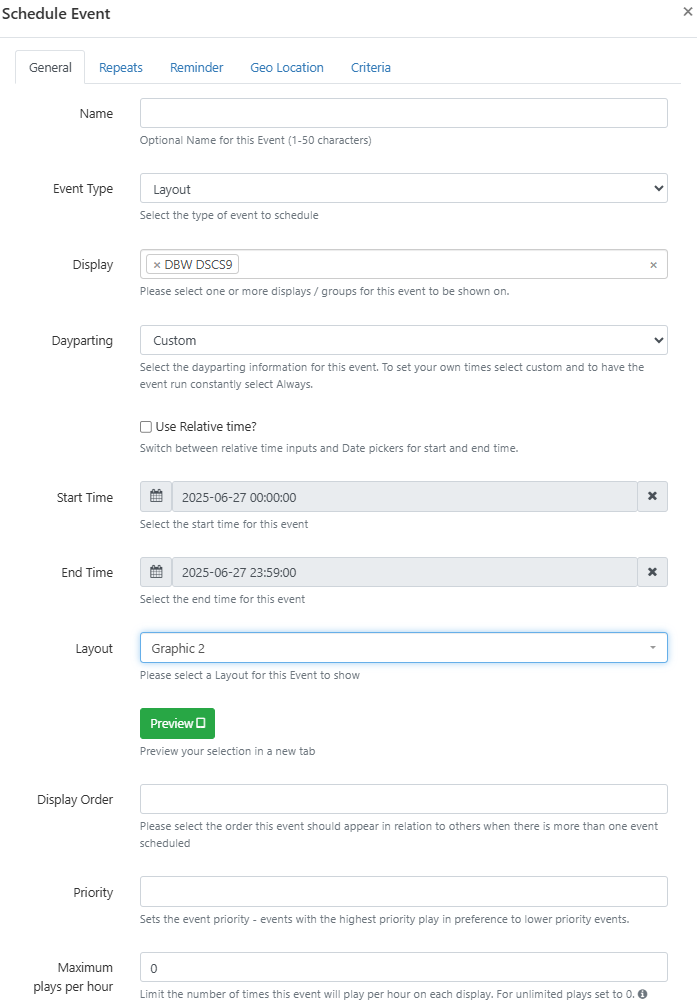697x1006 pixels.
Task: Go to the Geo Location tab
Action: click(x=287, y=67)
